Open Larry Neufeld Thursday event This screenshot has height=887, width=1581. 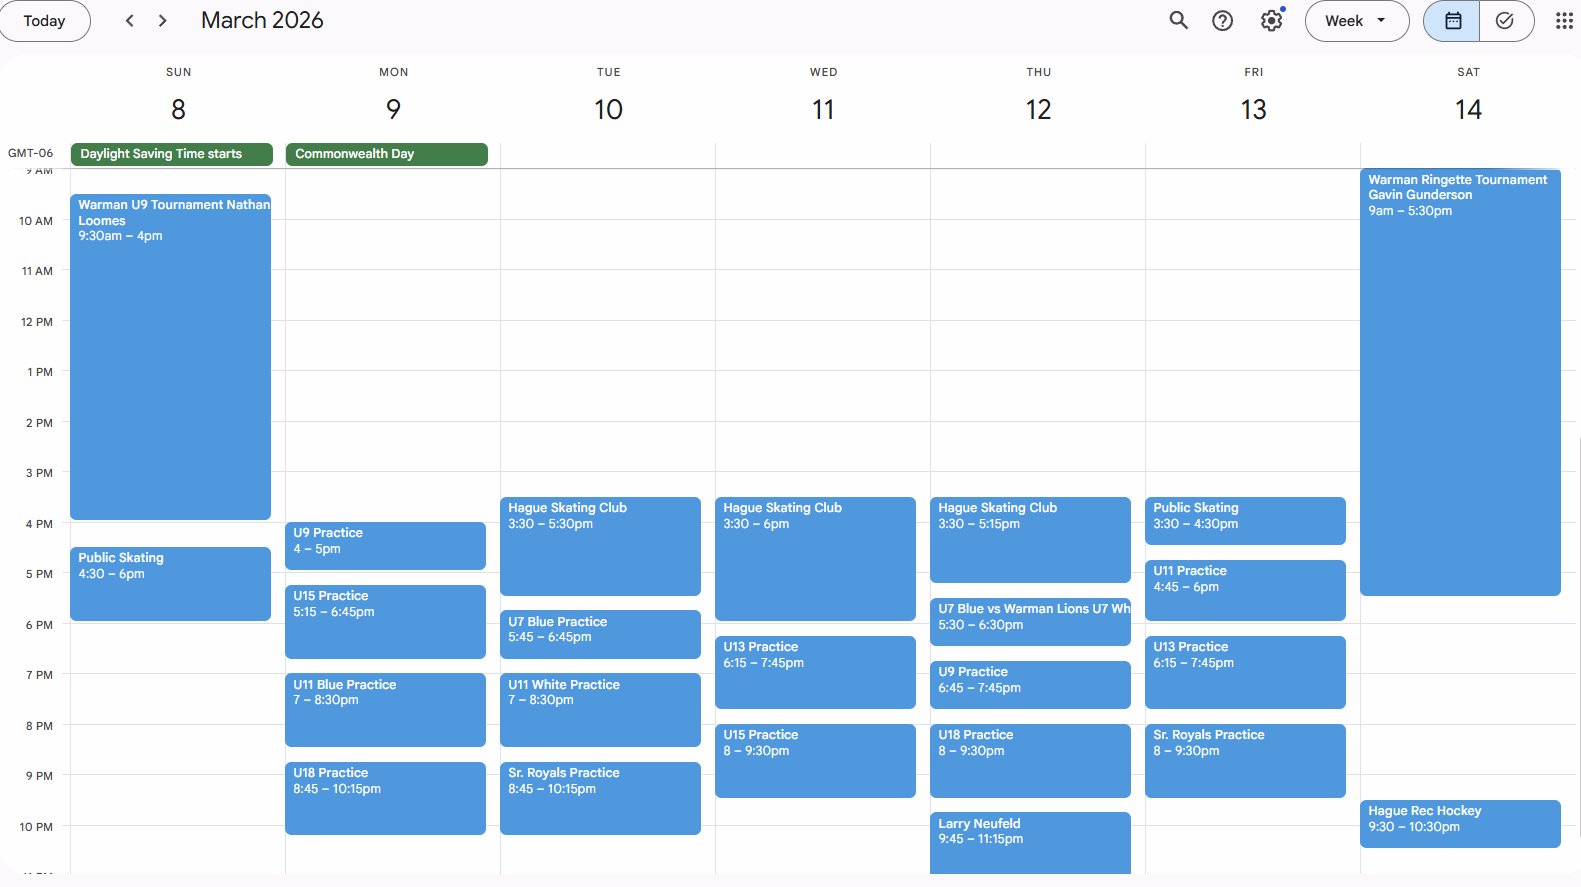[1029, 840]
